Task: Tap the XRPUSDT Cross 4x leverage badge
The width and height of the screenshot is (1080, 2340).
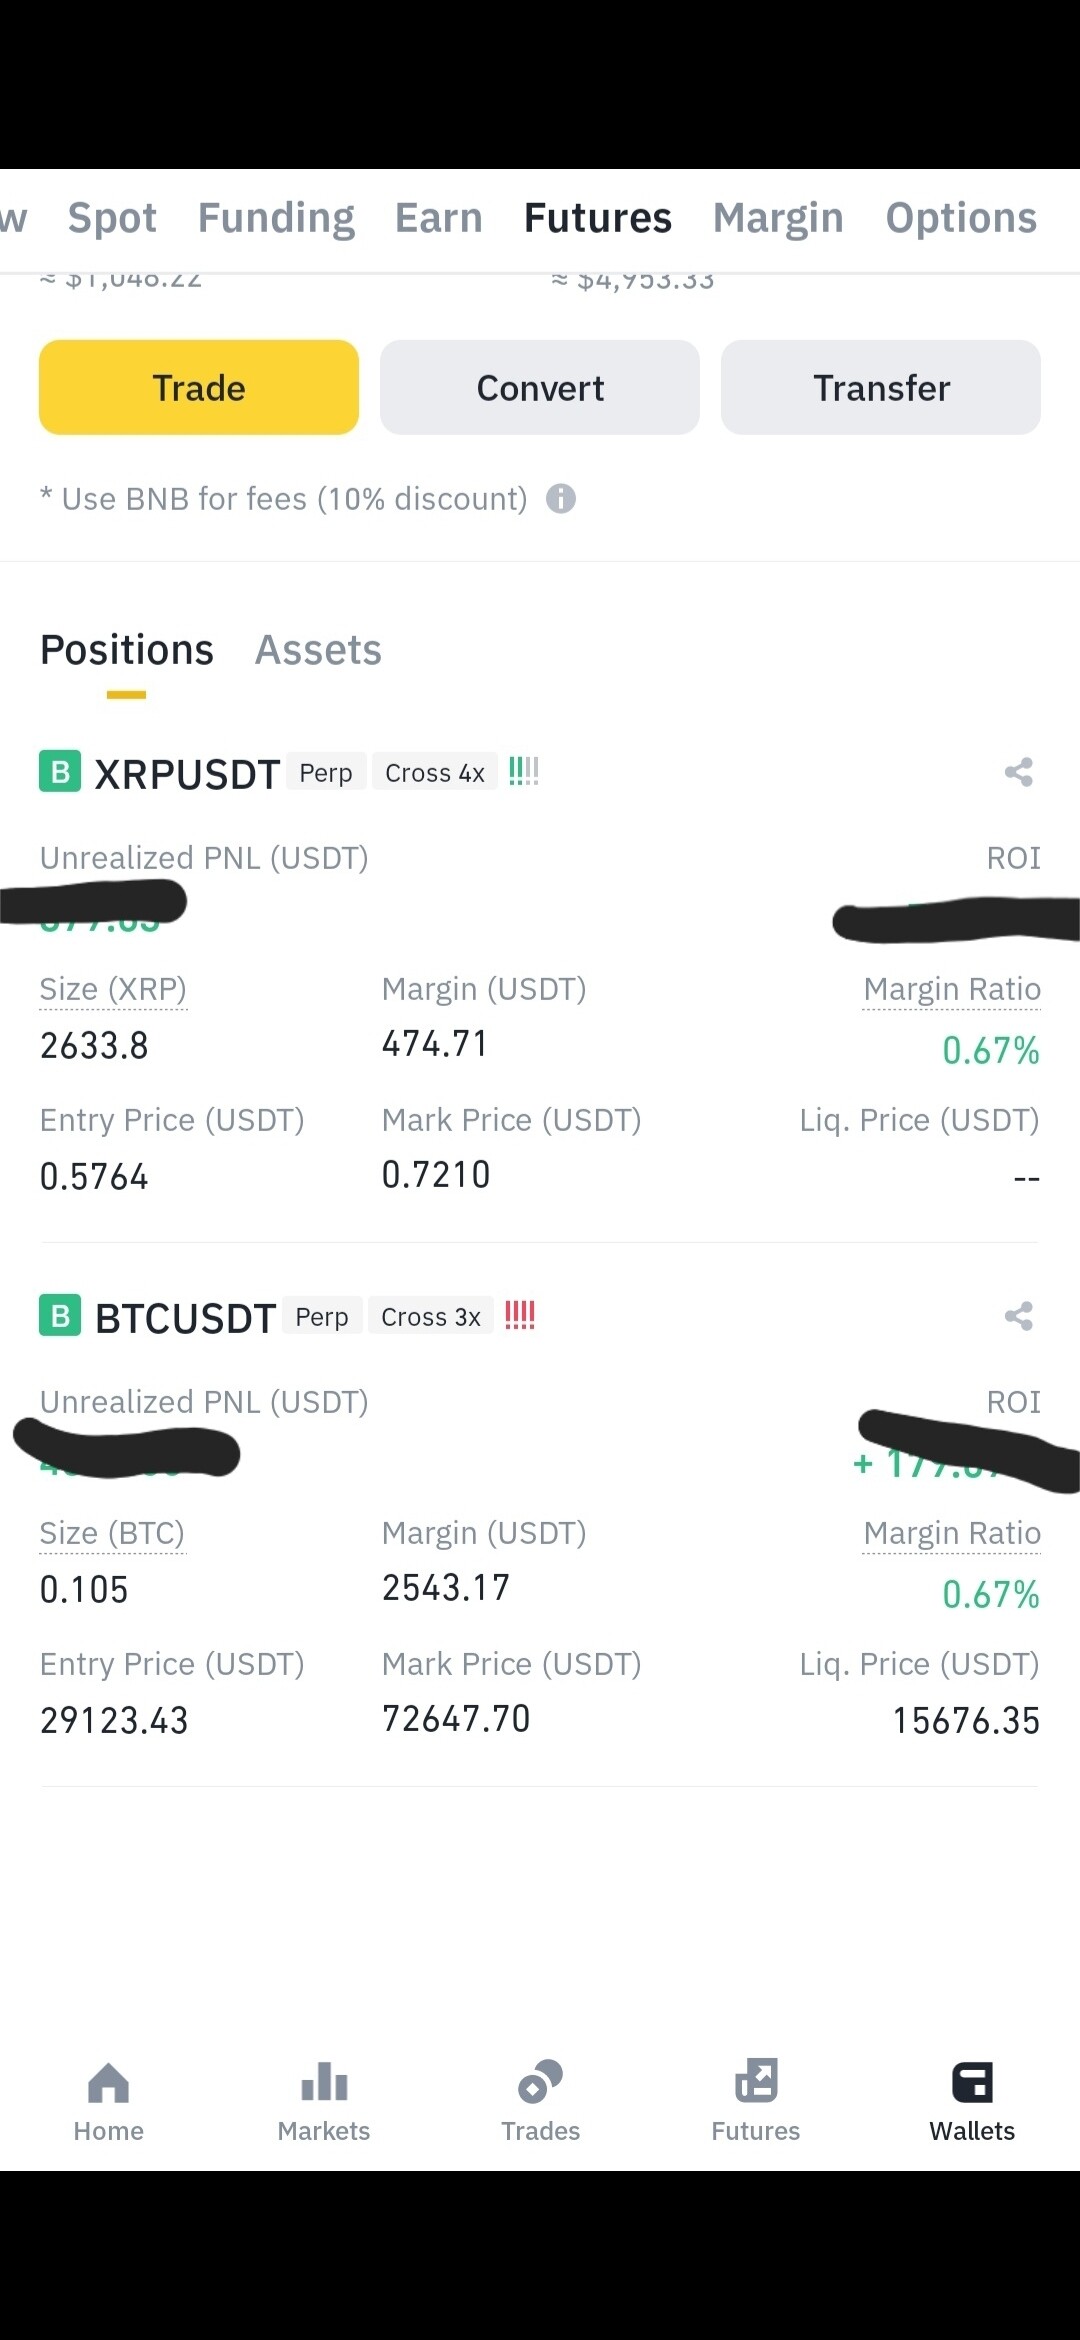Action: tap(435, 773)
